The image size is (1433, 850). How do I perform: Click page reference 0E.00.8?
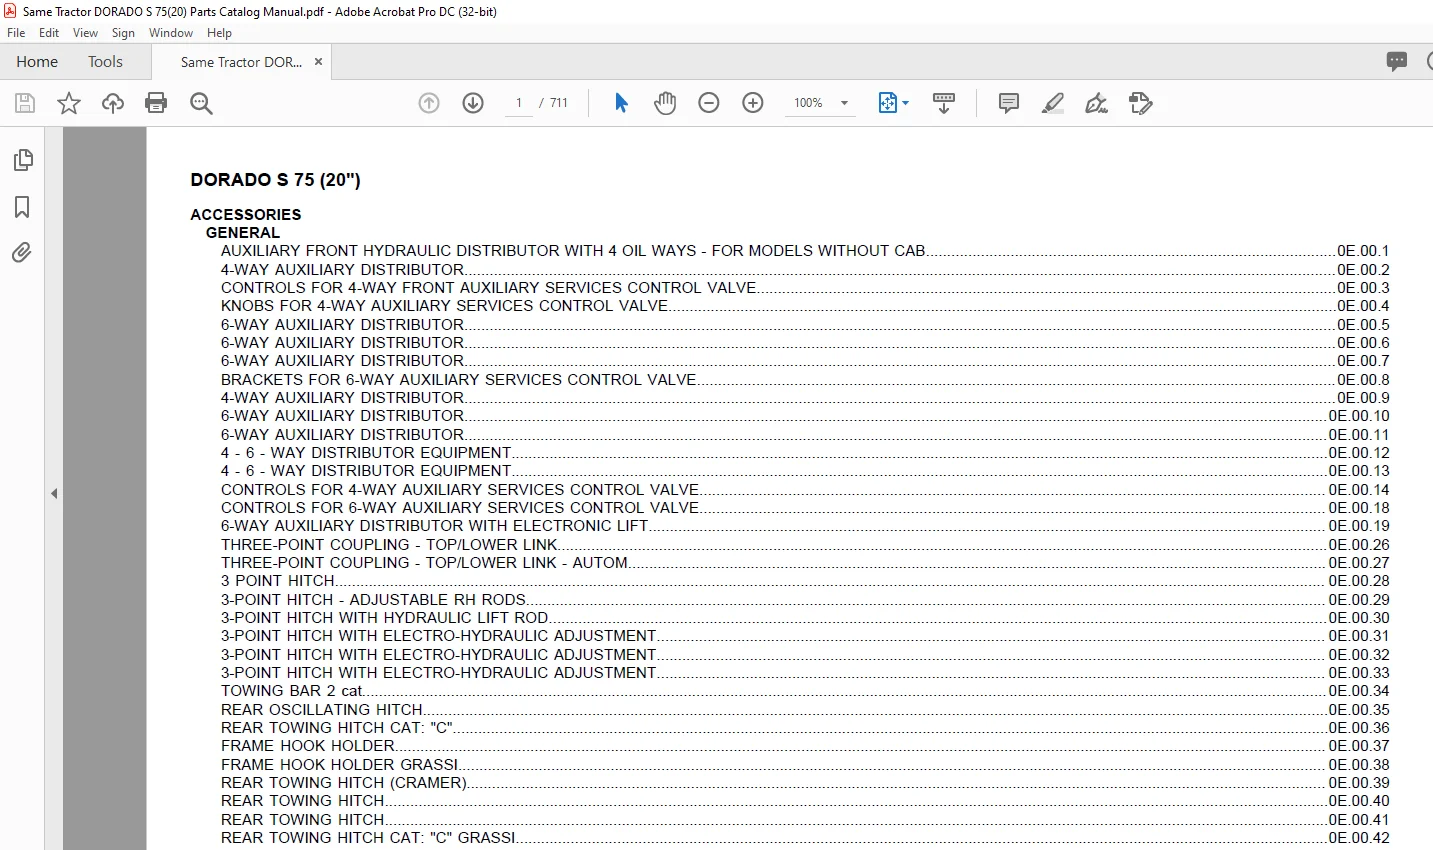tap(1363, 380)
